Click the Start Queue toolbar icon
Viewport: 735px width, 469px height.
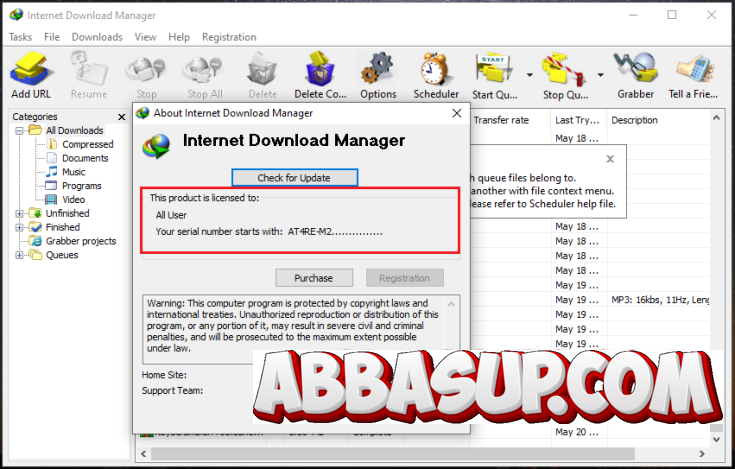(495, 76)
